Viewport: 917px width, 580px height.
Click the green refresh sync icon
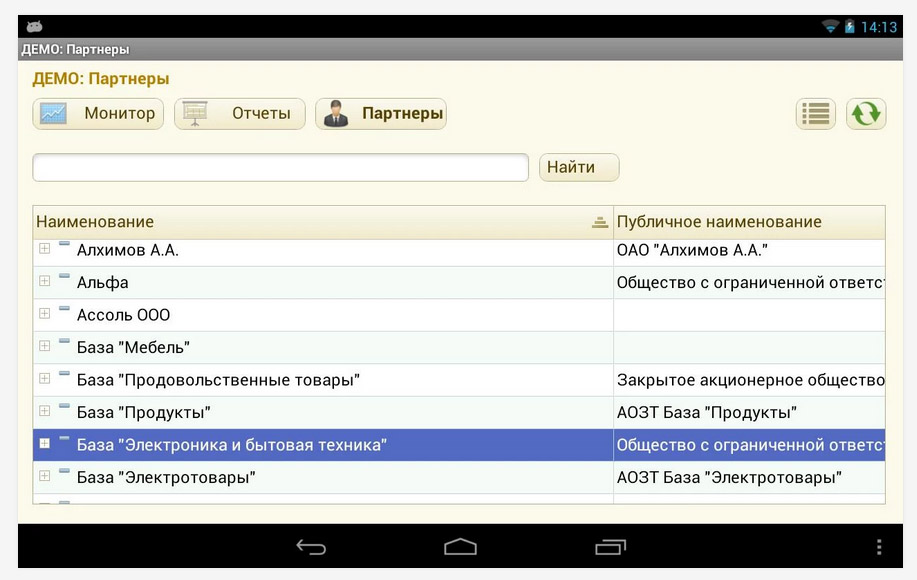tap(866, 113)
